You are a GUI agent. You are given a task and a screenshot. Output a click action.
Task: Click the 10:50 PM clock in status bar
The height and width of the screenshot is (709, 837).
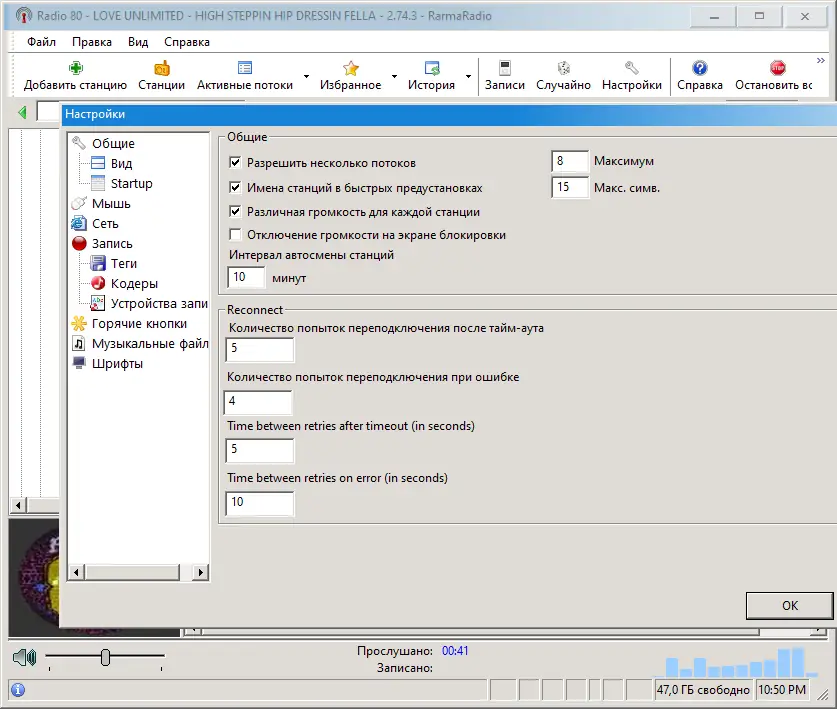(782, 690)
